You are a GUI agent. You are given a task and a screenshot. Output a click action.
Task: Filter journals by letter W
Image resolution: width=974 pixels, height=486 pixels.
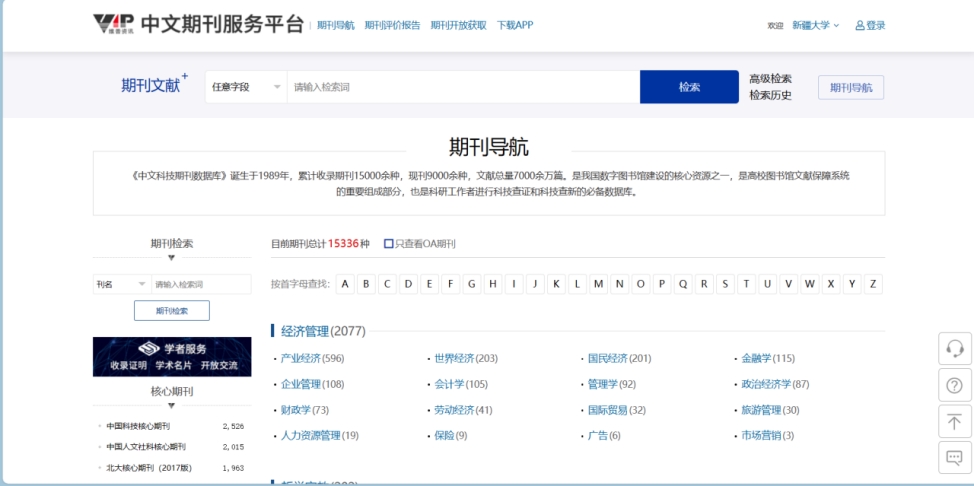click(809, 284)
